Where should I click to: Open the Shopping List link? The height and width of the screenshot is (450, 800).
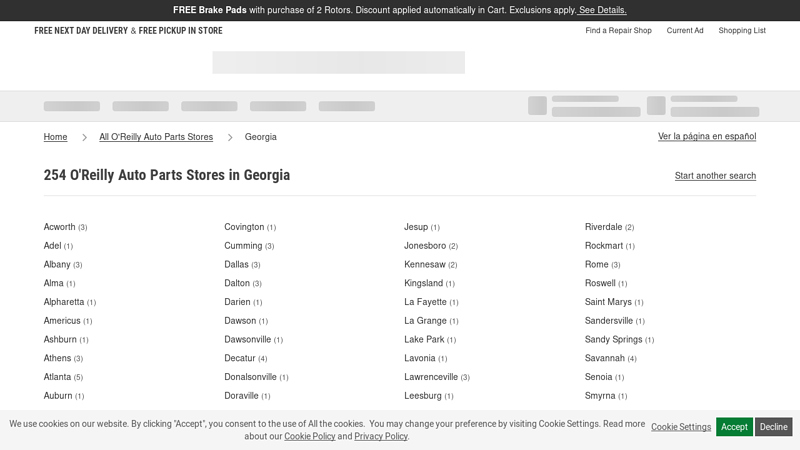[x=742, y=30]
